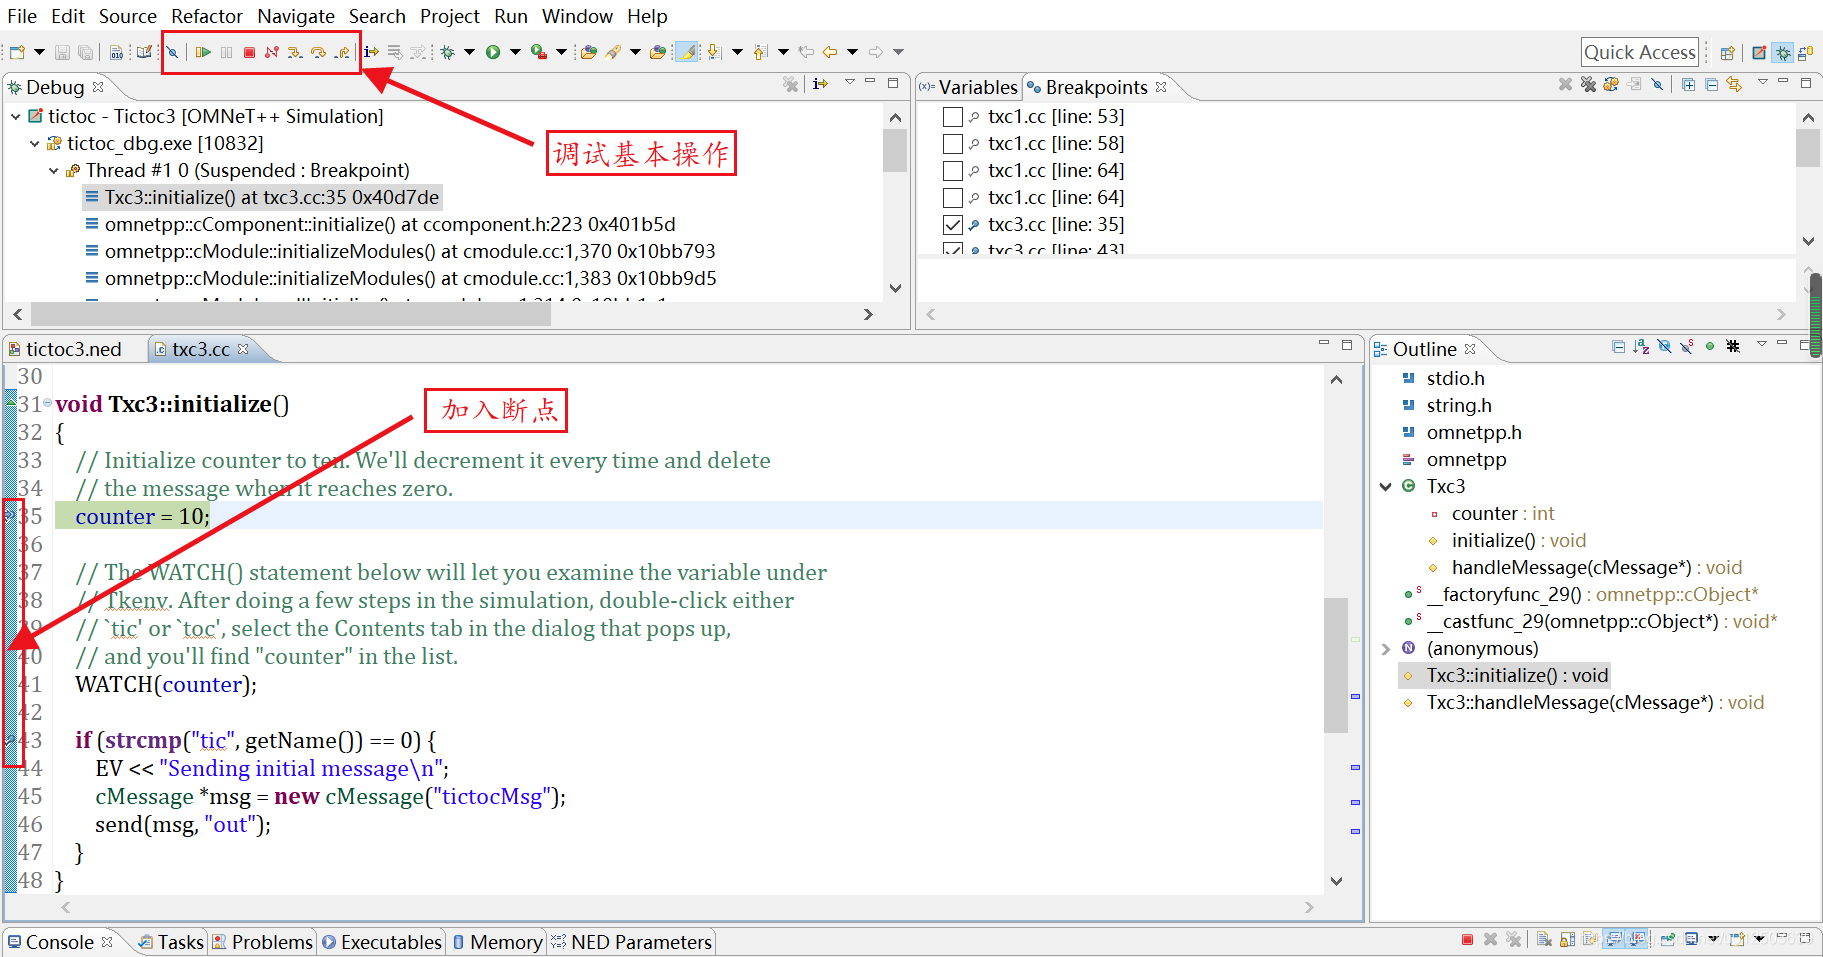Enable the txc1.cc line 53 breakpoint
This screenshot has height=957, width=1823.
[x=953, y=116]
